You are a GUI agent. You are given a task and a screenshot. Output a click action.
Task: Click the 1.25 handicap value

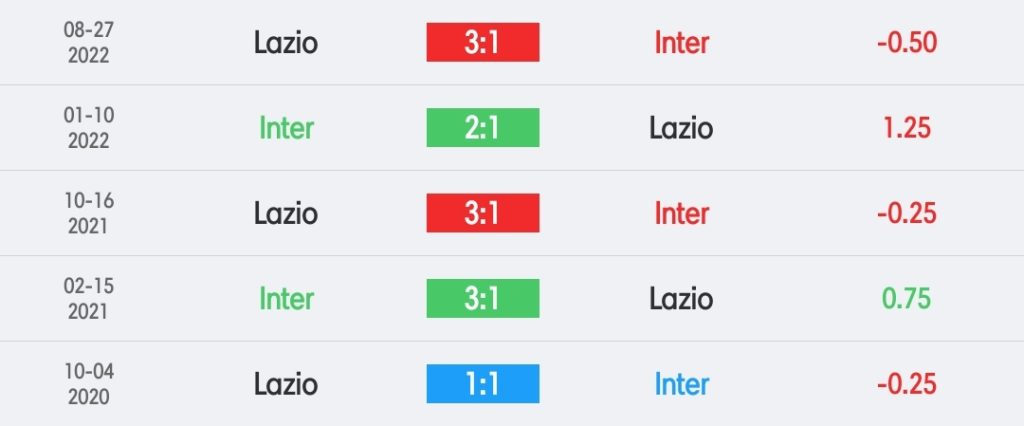pos(906,128)
